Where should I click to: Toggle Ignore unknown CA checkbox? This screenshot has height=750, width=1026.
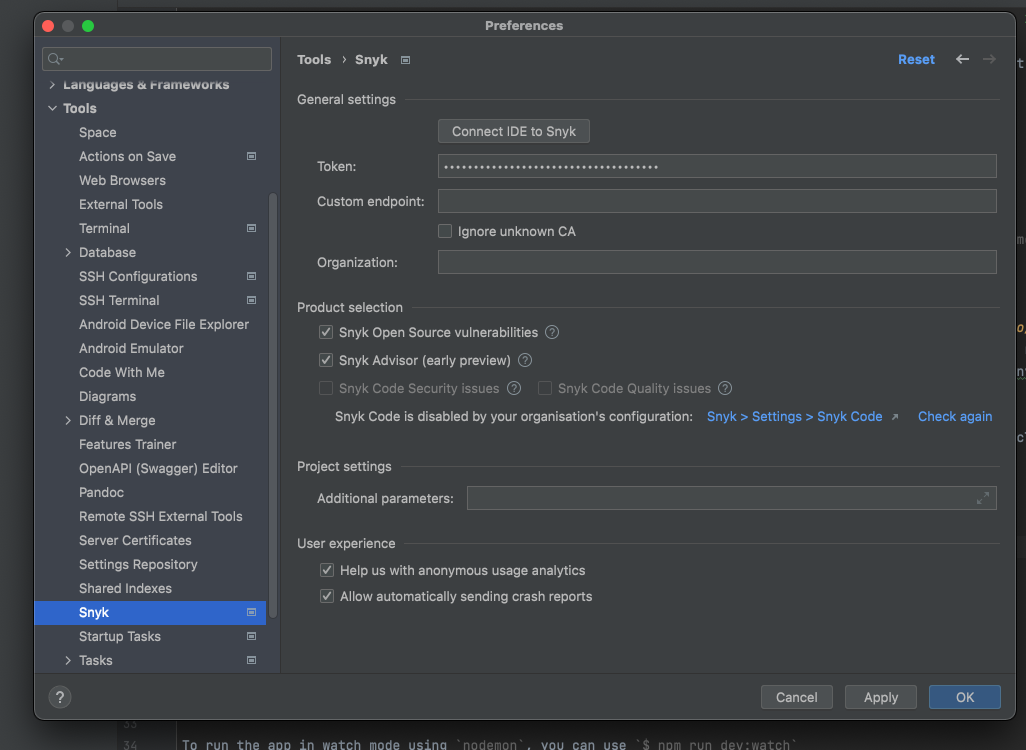click(x=445, y=232)
